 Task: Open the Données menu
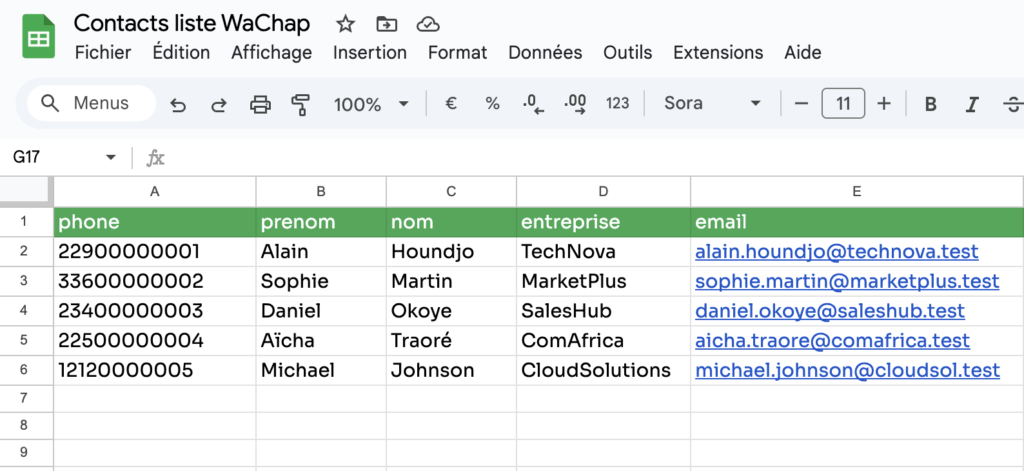[x=545, y=53]
